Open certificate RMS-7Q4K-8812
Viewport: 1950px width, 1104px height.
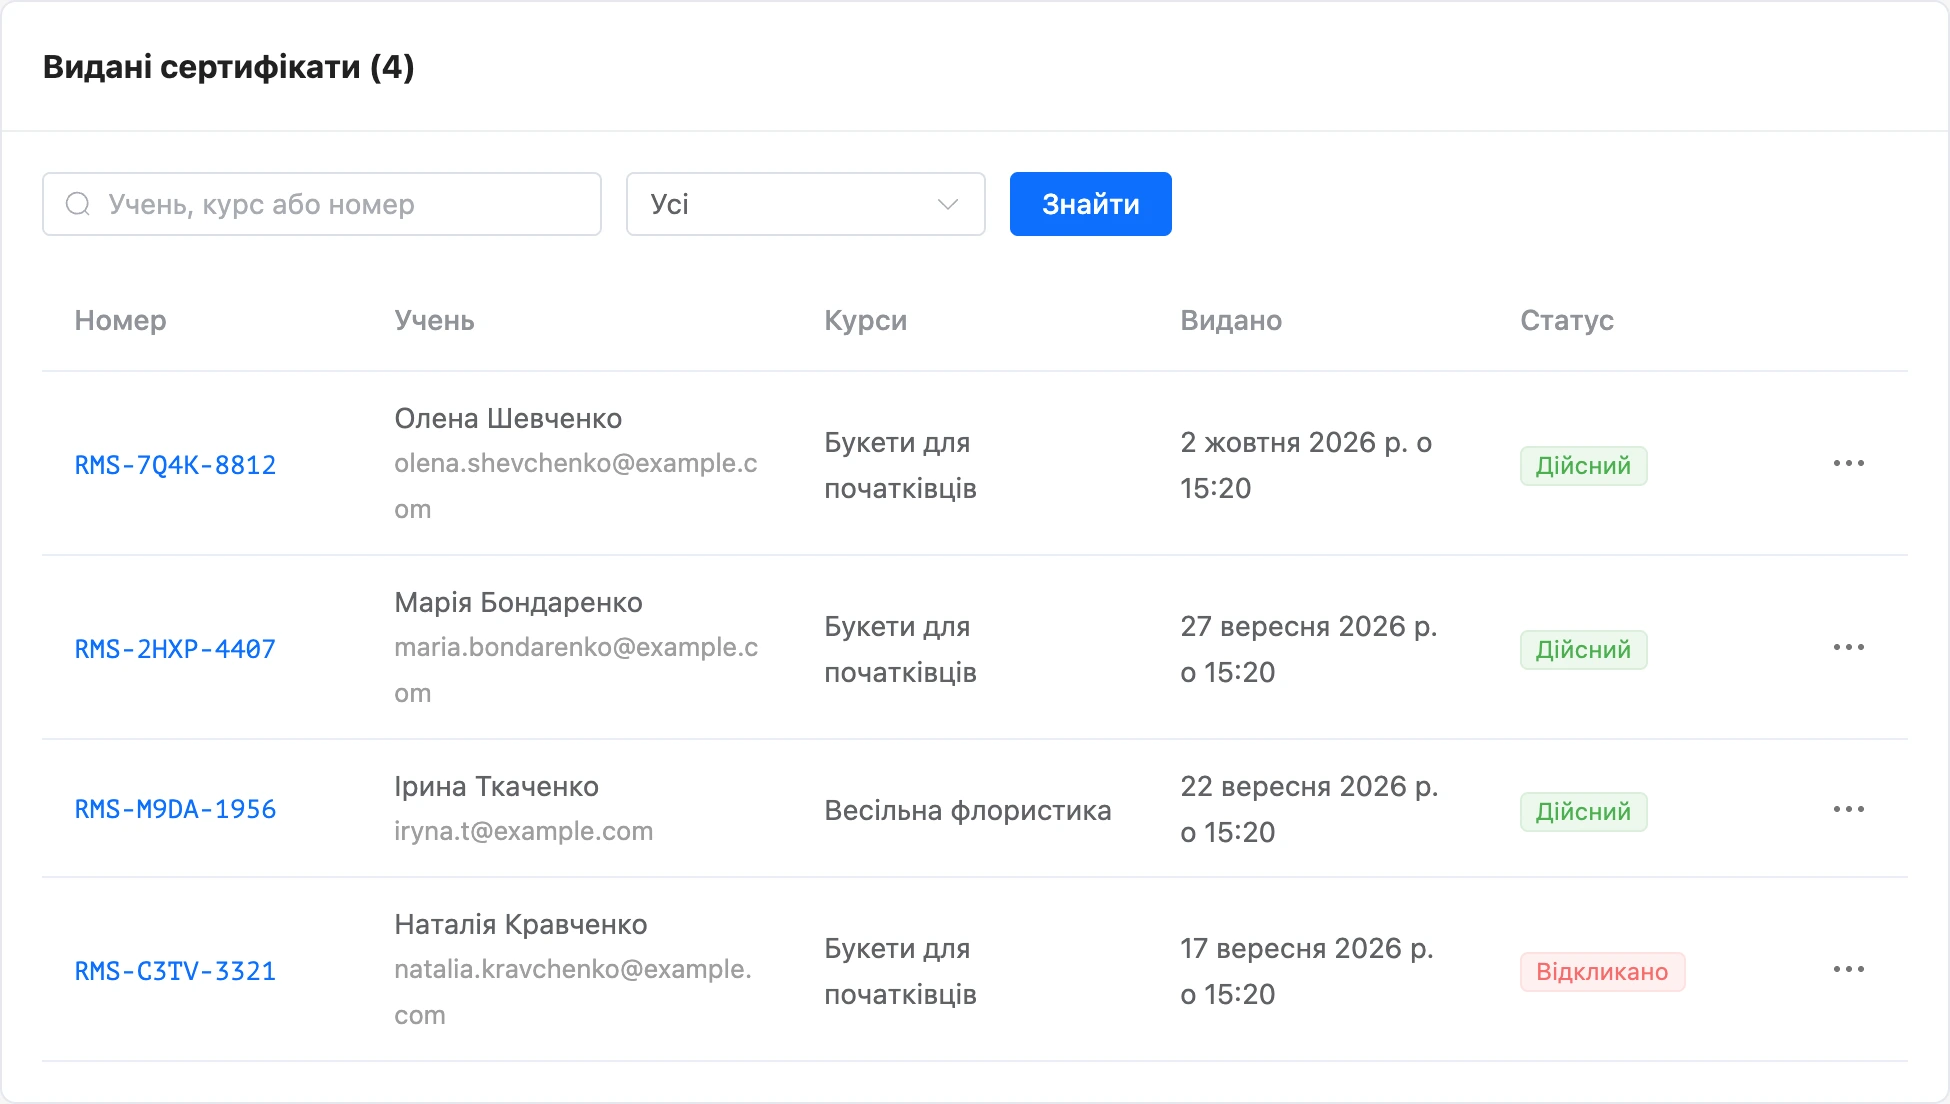(175, 465)
